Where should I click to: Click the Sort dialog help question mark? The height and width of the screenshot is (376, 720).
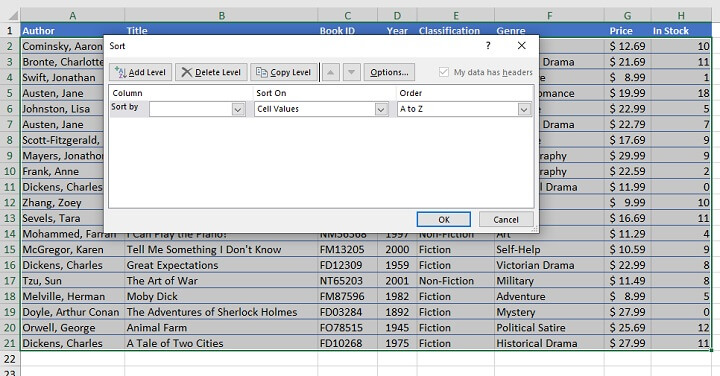tap(488, 45)
